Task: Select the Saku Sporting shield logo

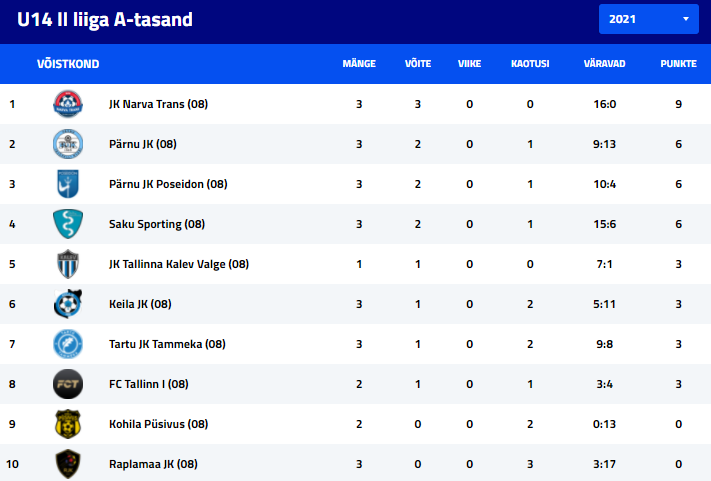Action: click(x=68, y=224)
